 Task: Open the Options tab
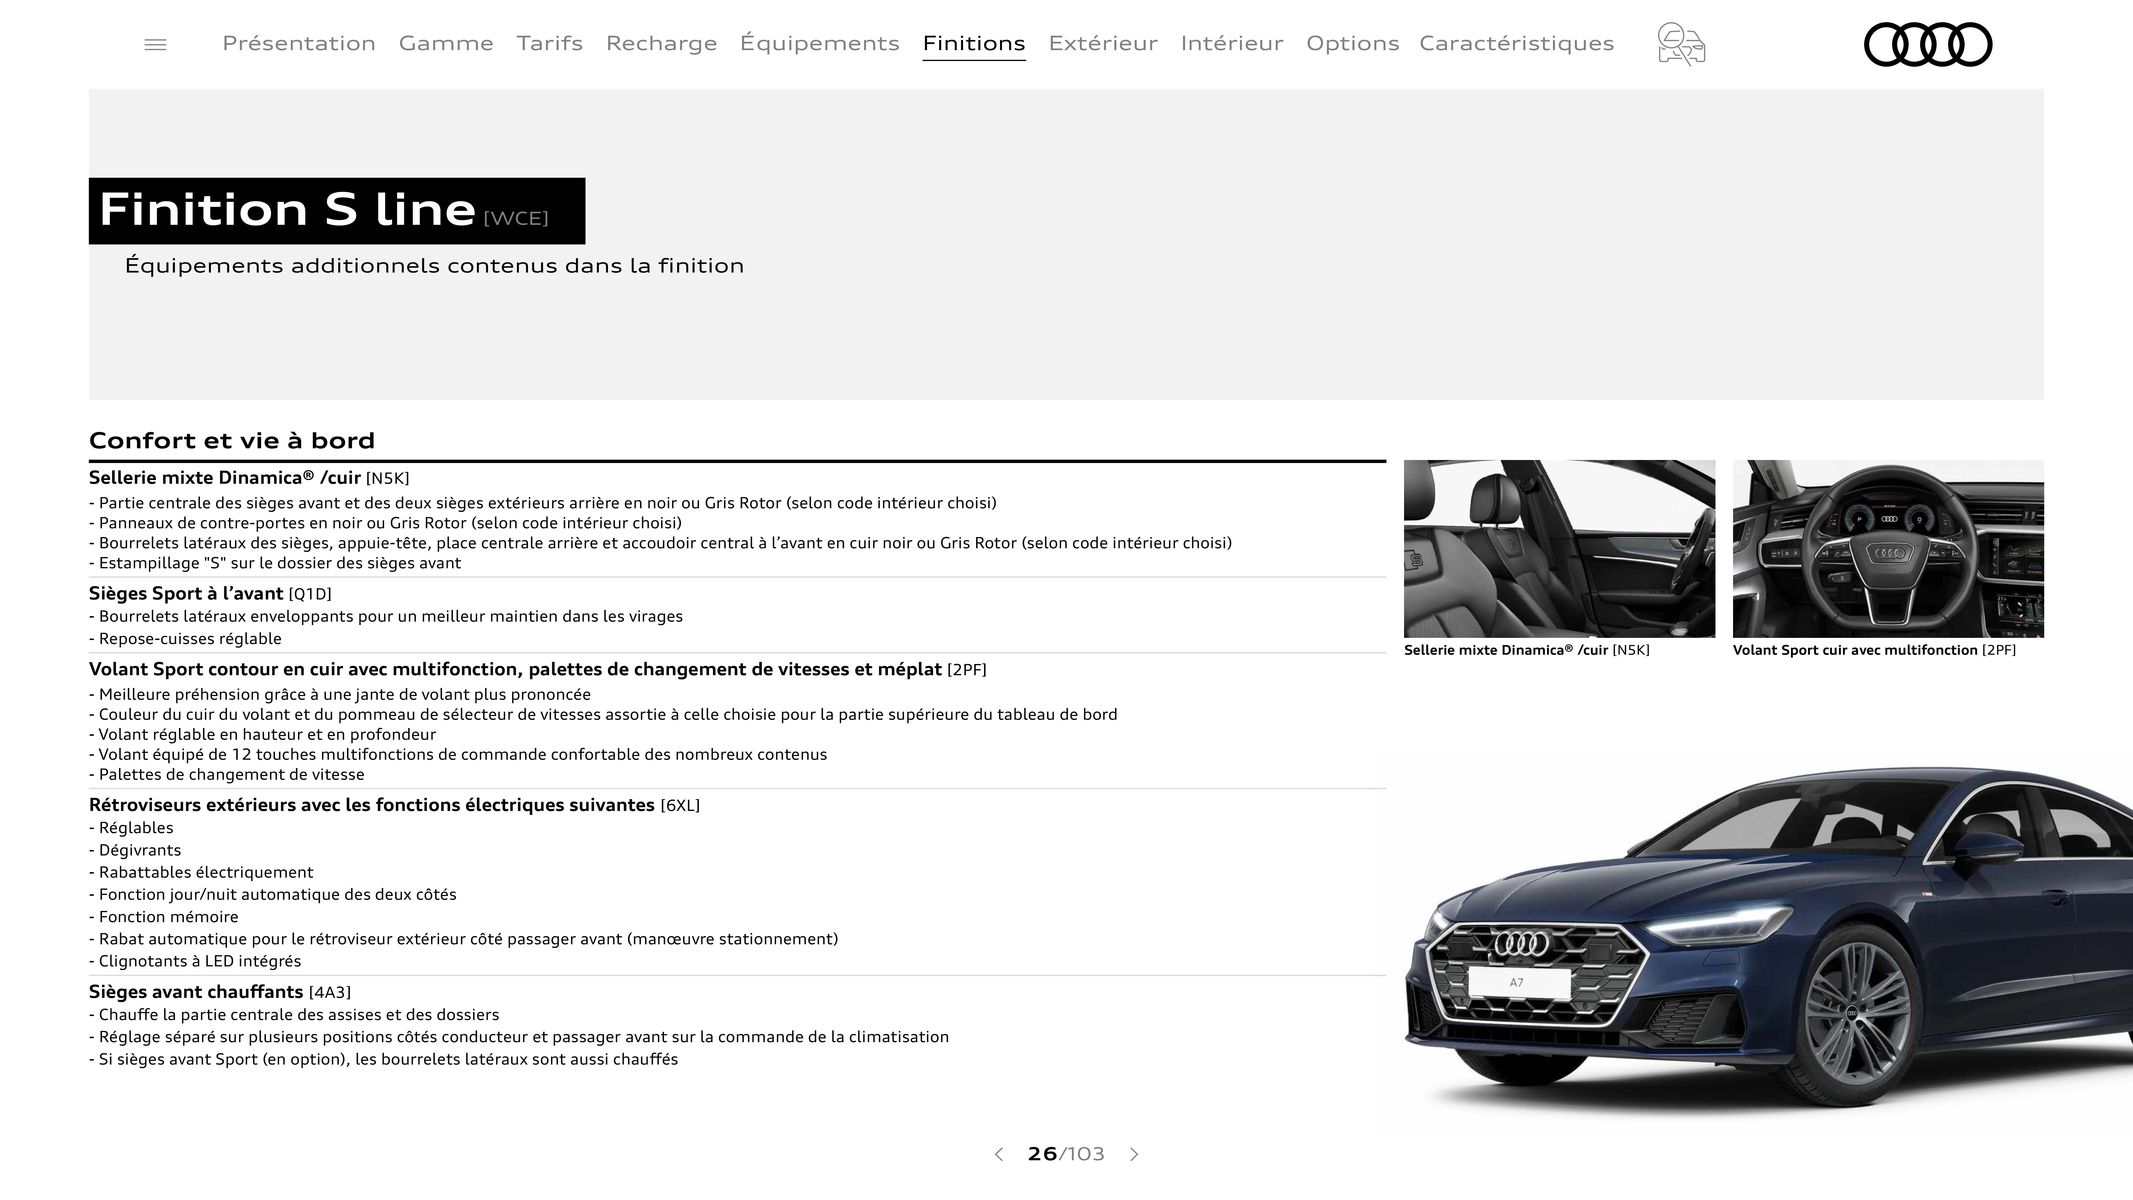click(x=1353, y=43)
